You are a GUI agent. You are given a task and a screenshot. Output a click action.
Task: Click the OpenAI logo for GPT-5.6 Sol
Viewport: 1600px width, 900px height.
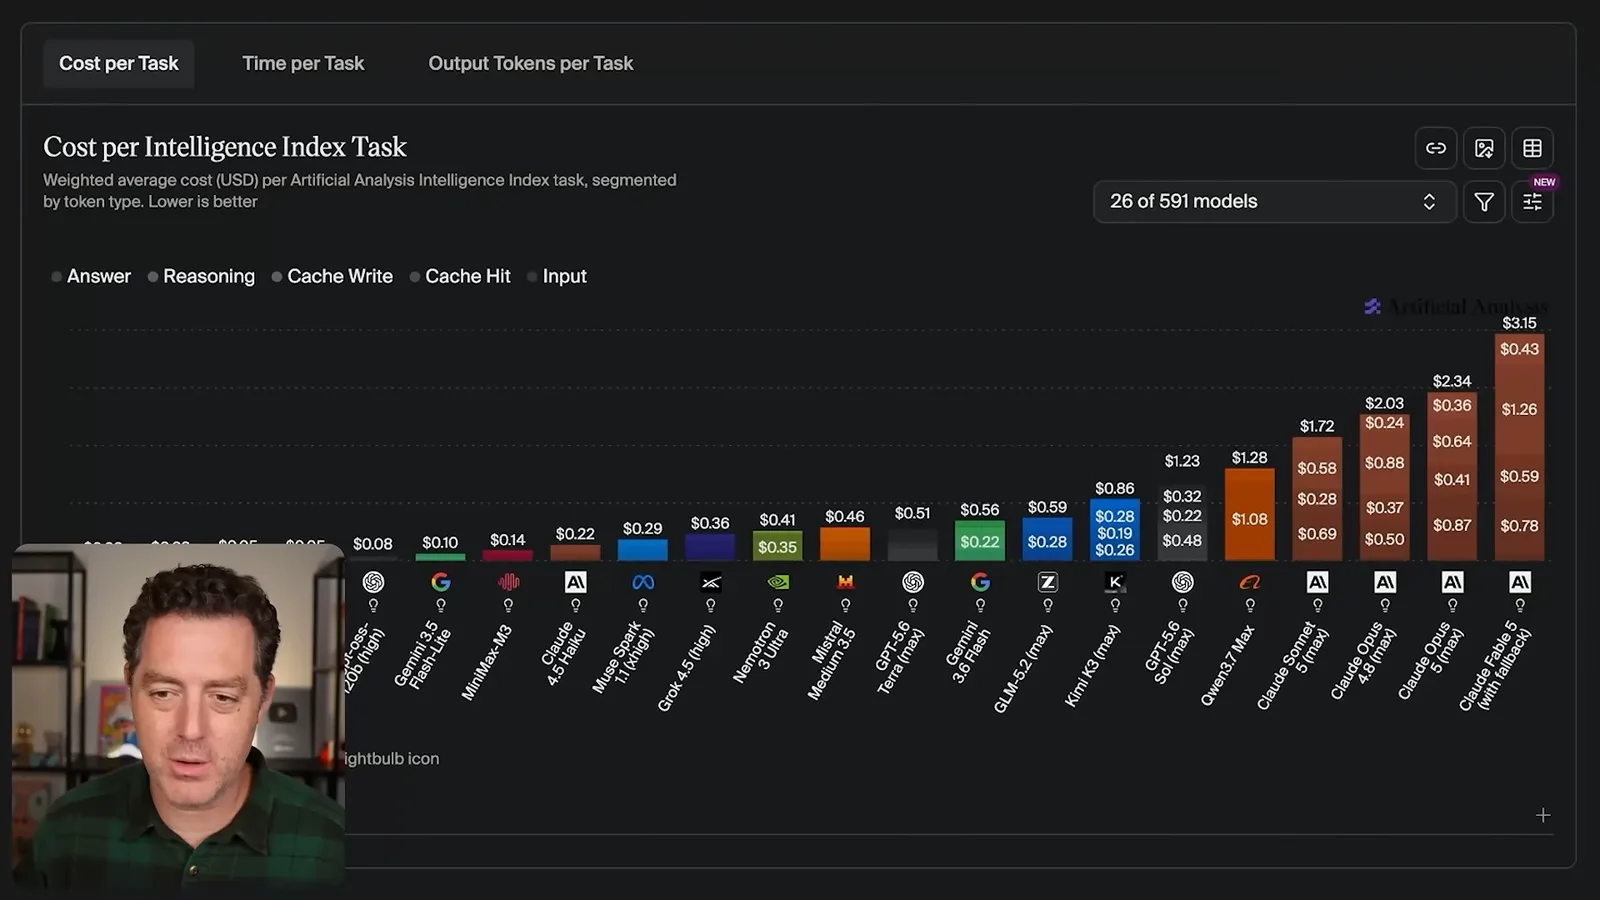click(x=1183, y=582)
